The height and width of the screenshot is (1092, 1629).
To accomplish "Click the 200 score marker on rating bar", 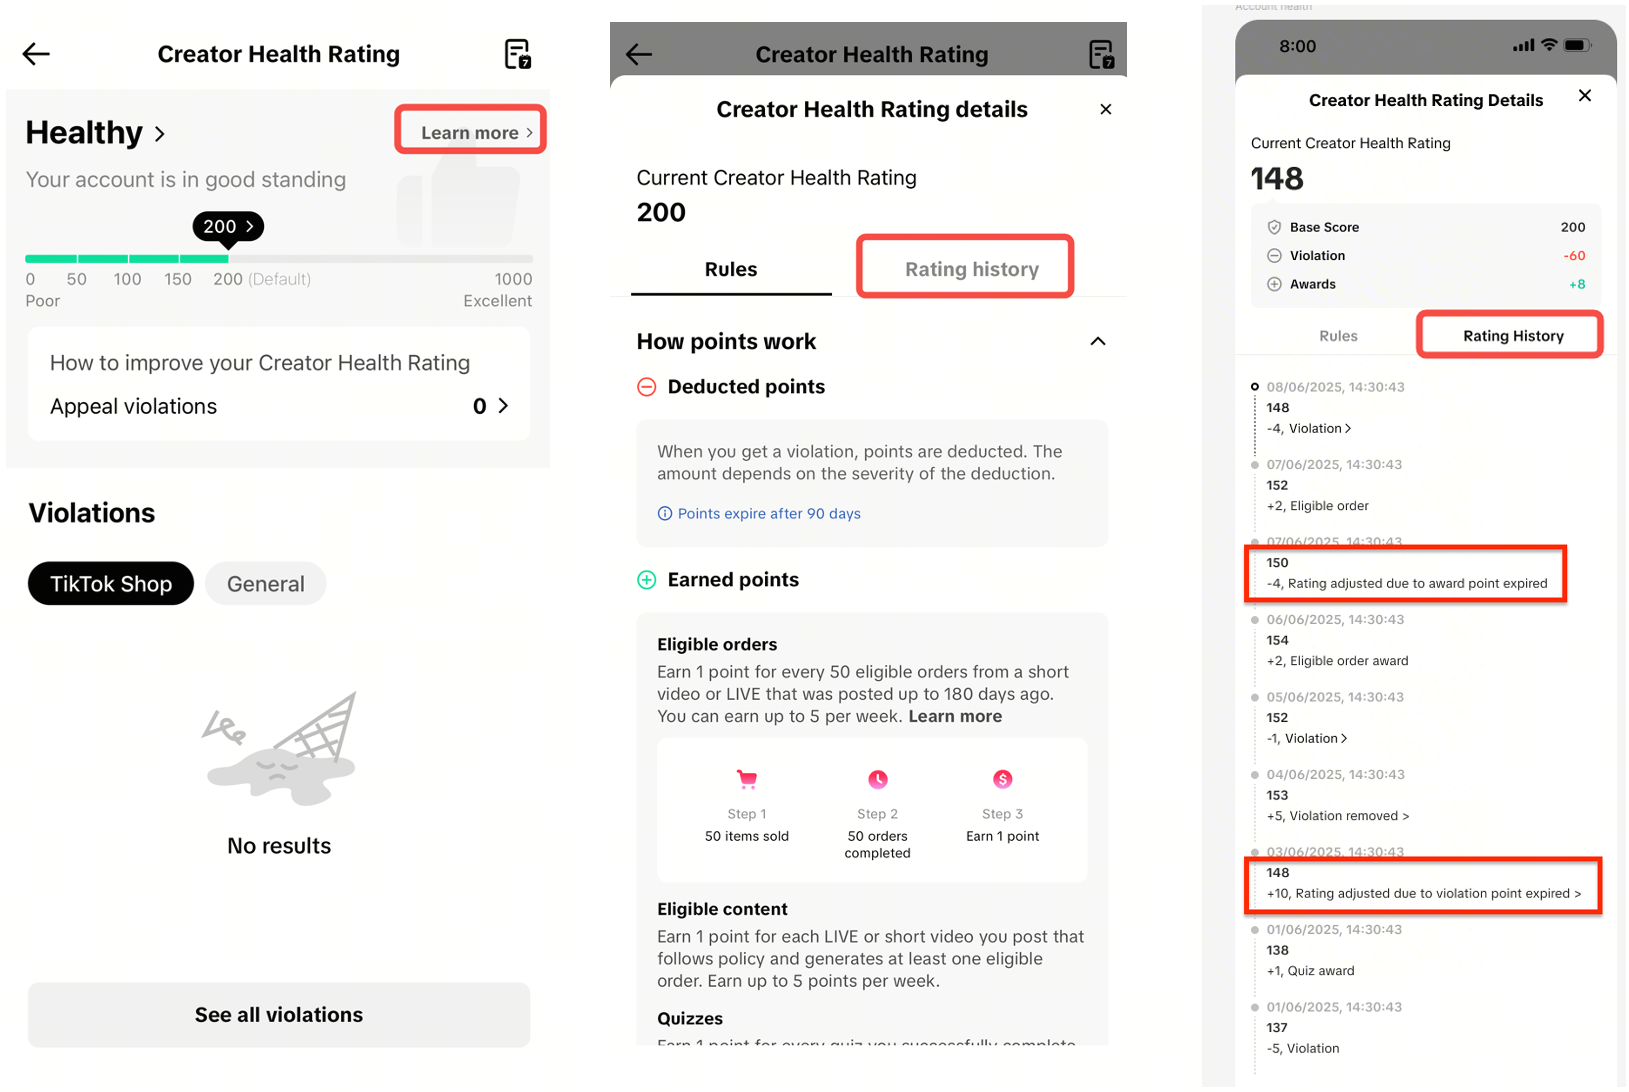I will [228, 227].
